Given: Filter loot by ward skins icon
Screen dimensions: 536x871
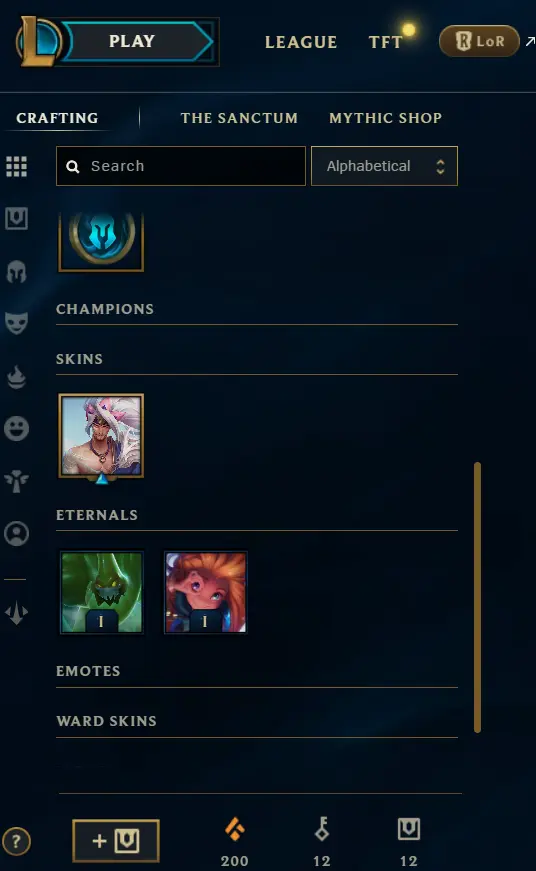Looking at the screenshot, I should click(x=17, y=480).
